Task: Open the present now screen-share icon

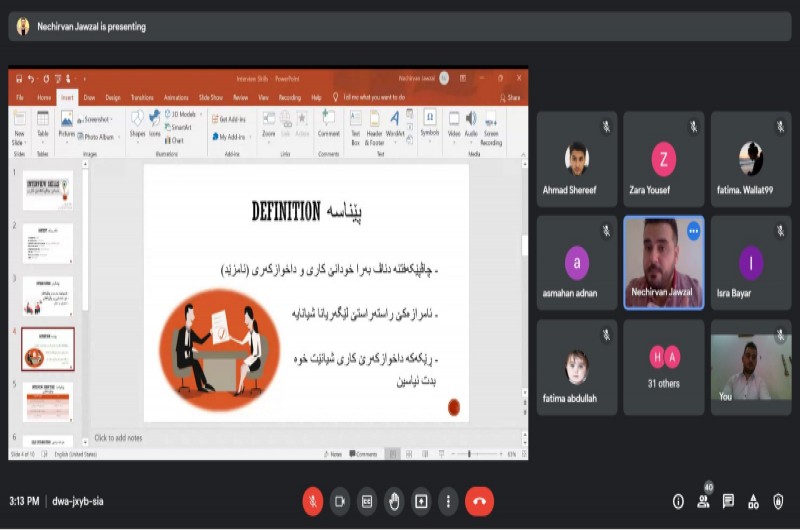Action: tap(421, 501)
